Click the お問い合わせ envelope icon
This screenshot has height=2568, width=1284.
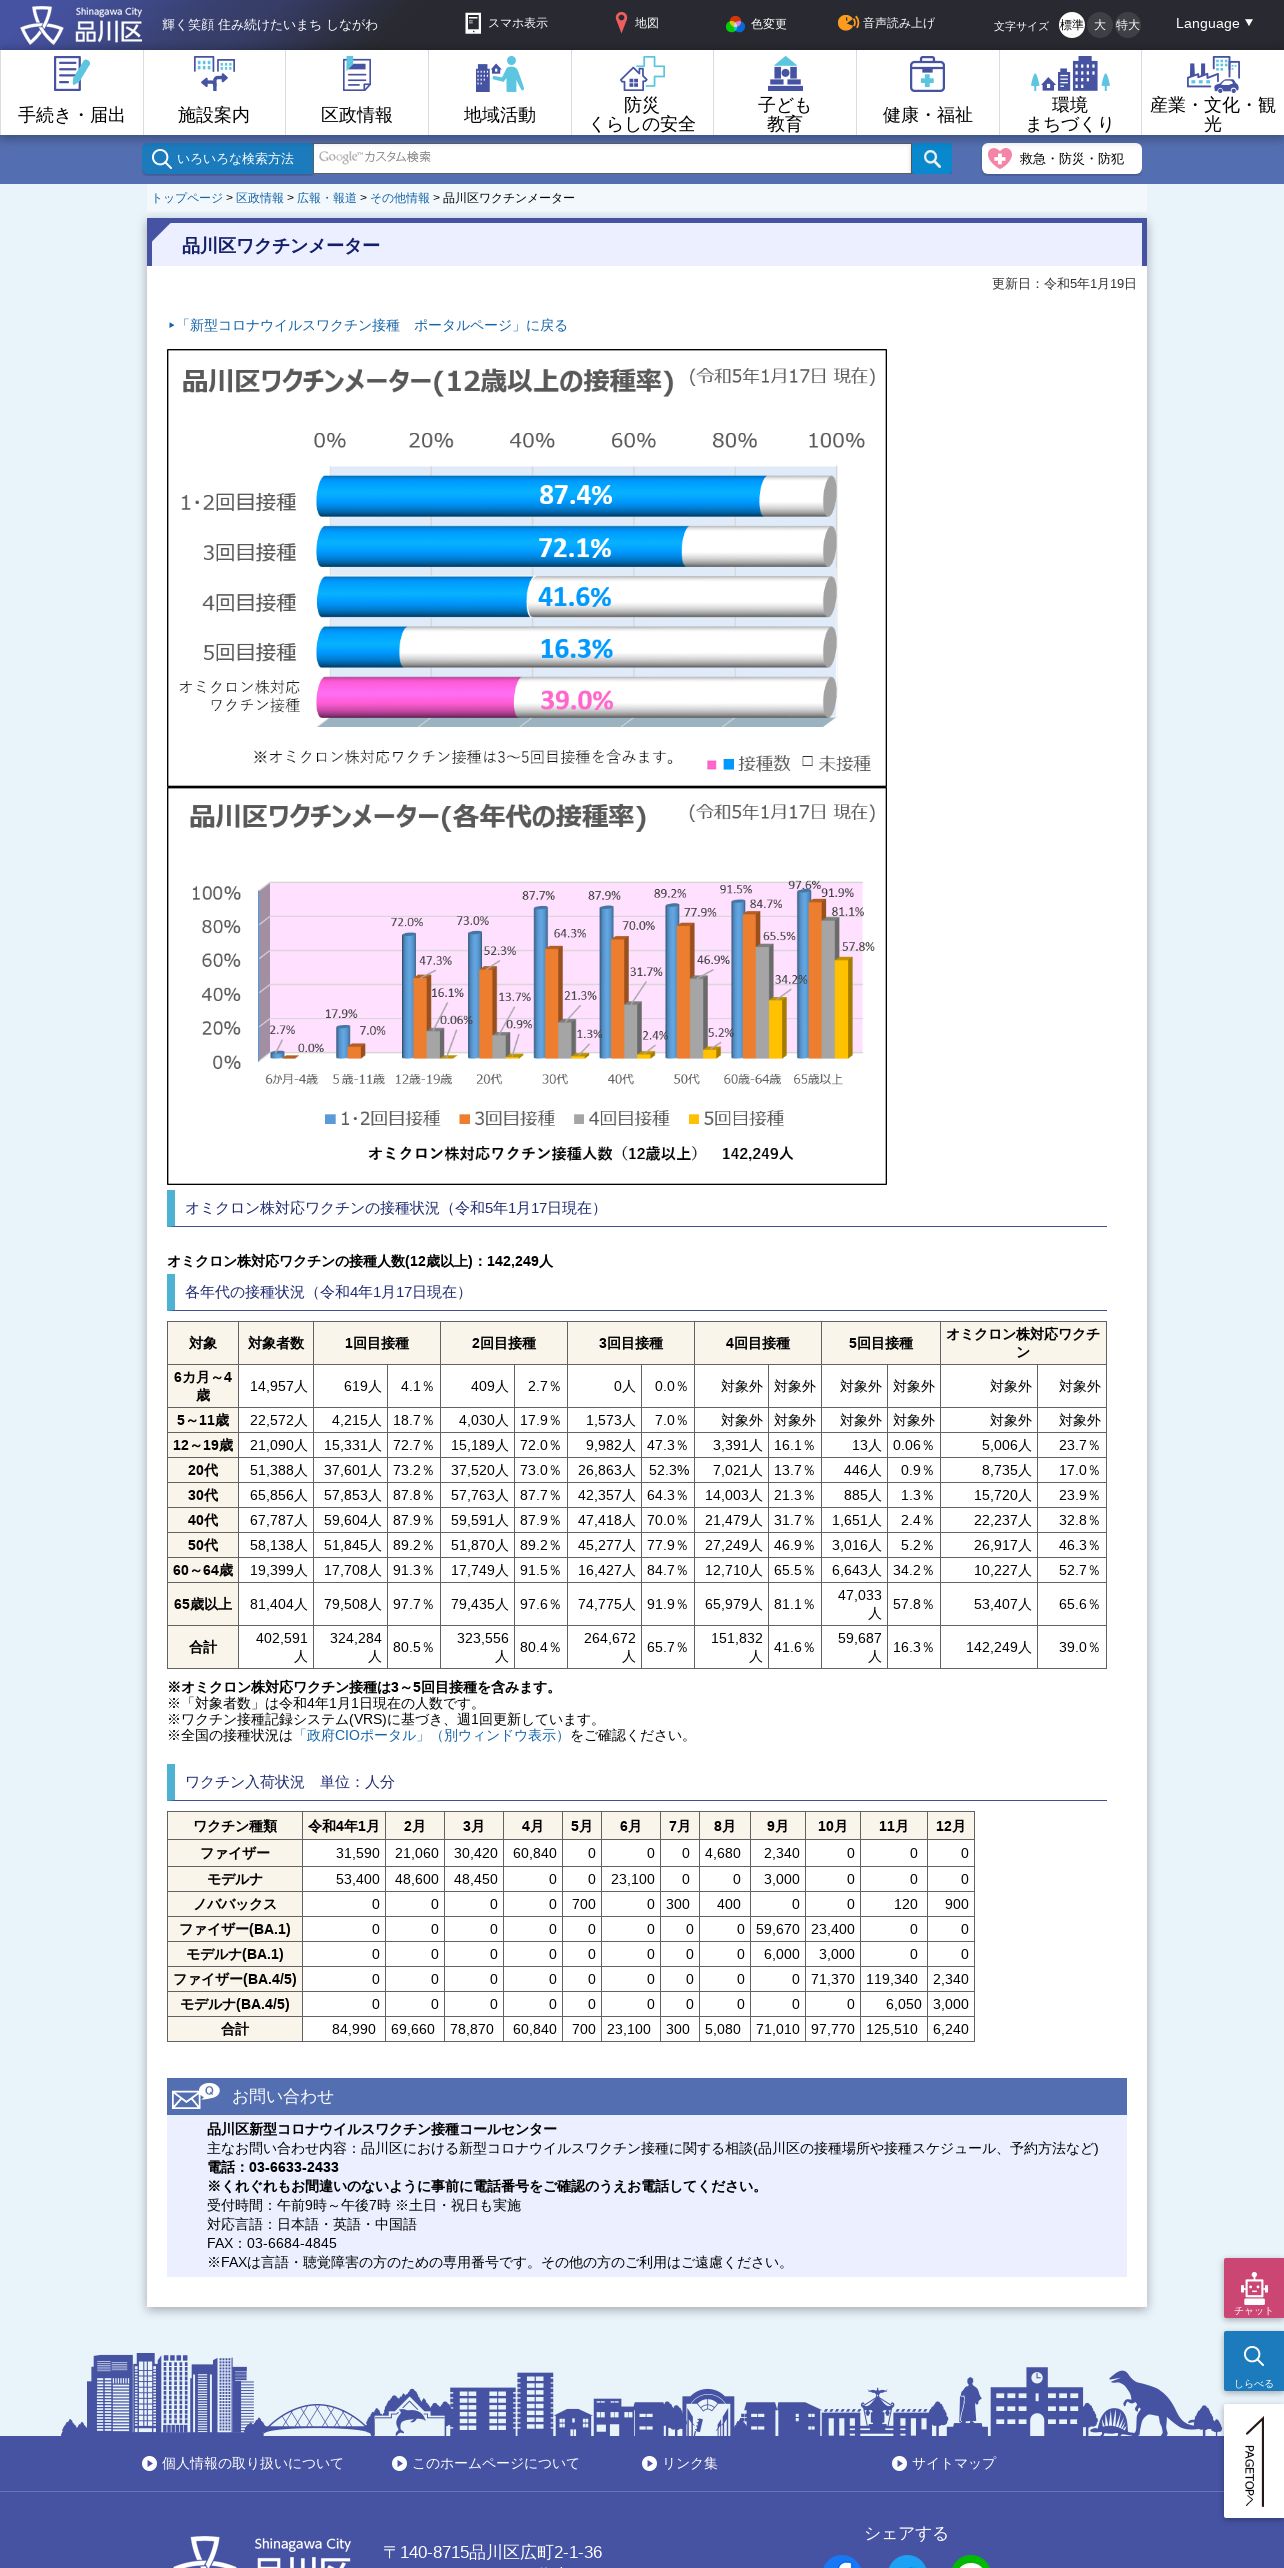[x=194, y=2096]
